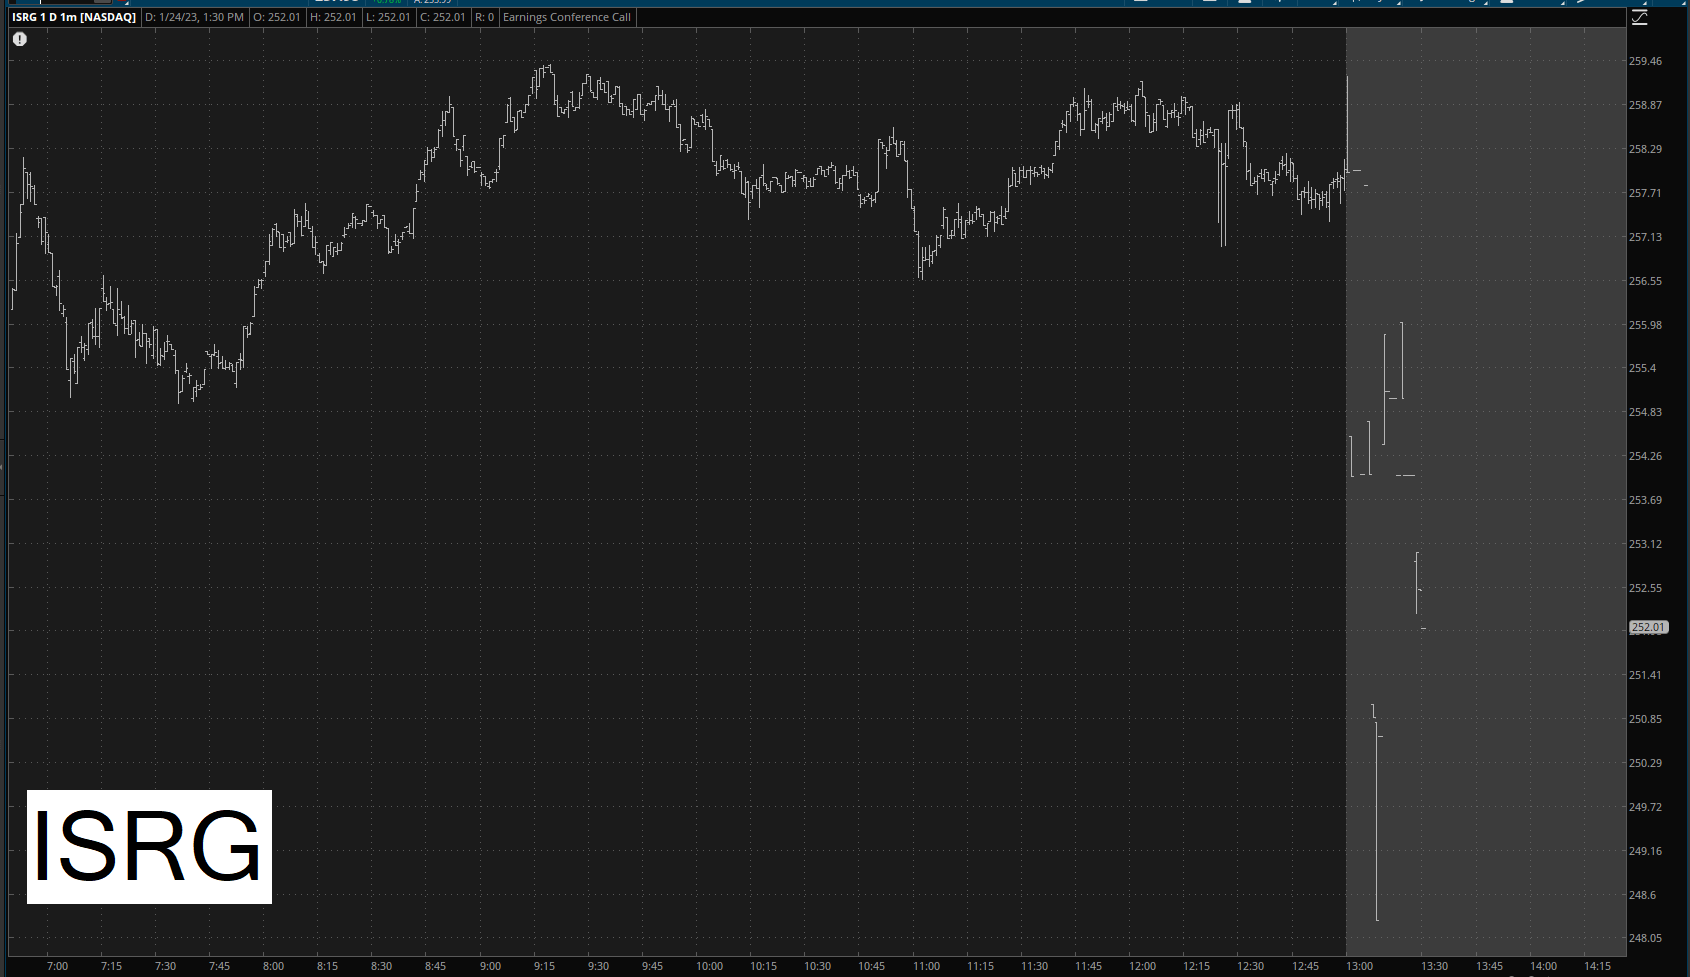Click the Low value L: 252.01
The width and height of the screenshot is (1690, 977).
tap(387, 17)
